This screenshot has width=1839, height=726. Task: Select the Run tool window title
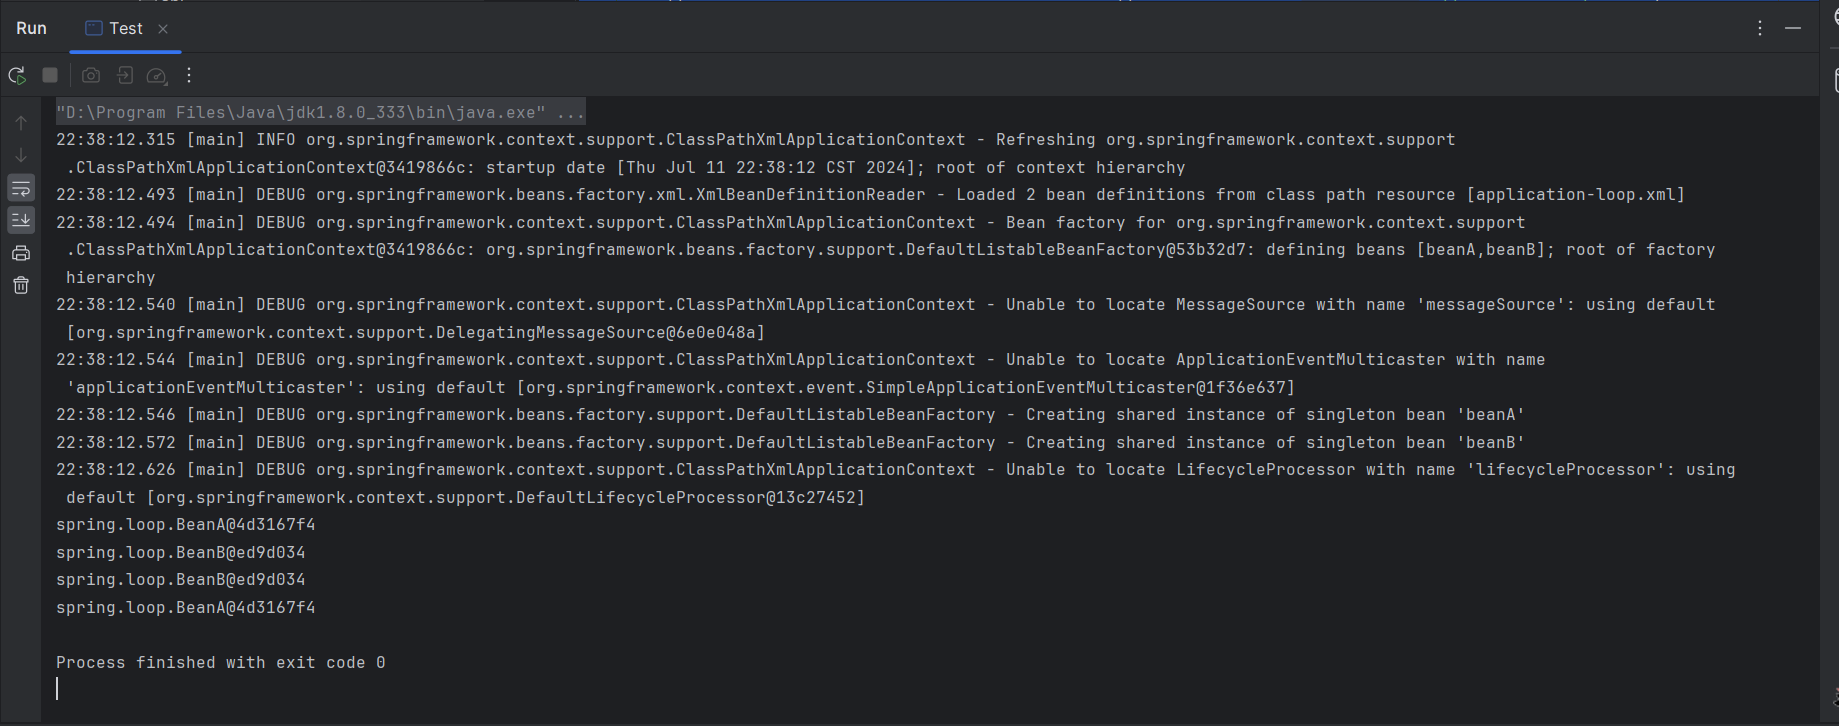click(31, 28)
